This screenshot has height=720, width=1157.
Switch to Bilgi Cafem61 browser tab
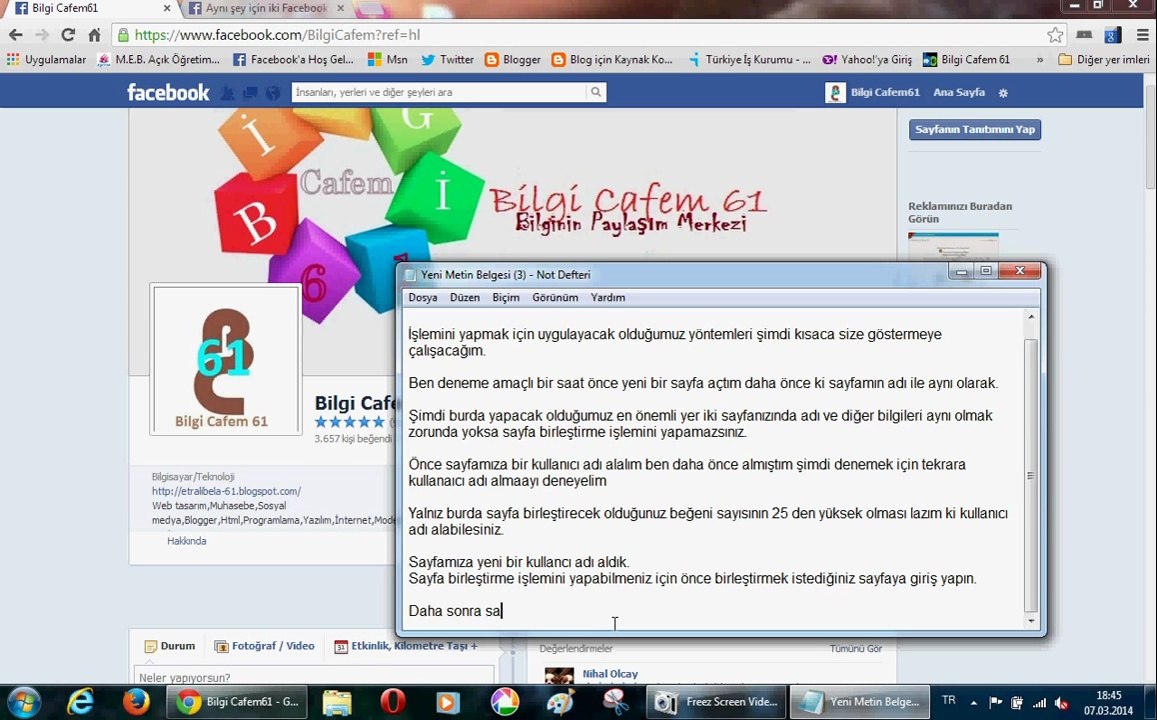coord(92,8)
